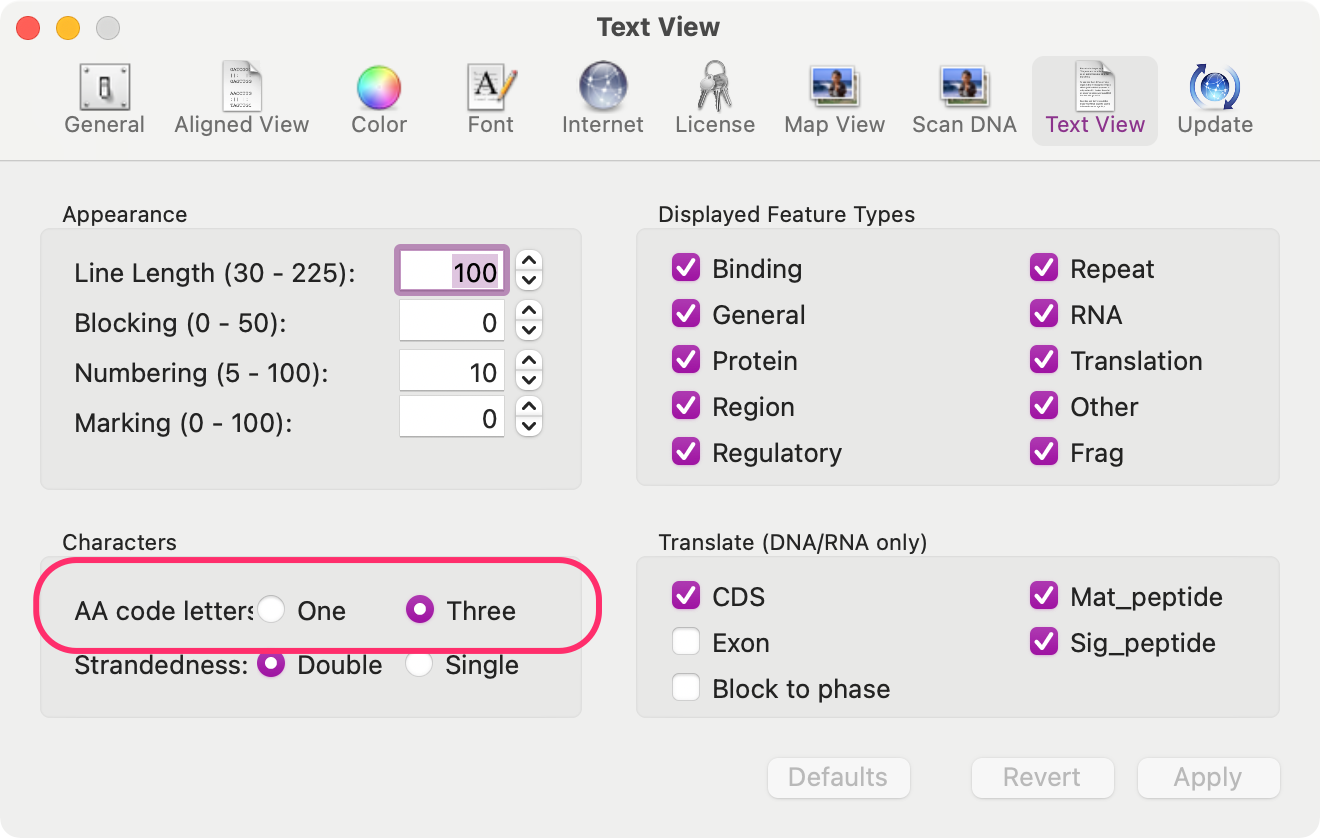This screenshot has height=838, width=1320.
Task: Increase Line Length with the up stepper
Action: click(x=528, y=262)
